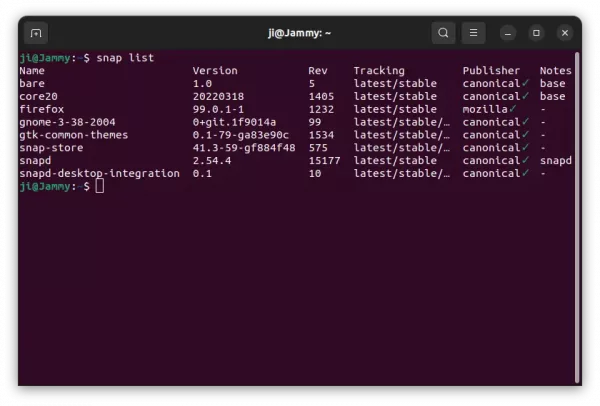
Task: Click the Version column header
Action: [215, 71]
